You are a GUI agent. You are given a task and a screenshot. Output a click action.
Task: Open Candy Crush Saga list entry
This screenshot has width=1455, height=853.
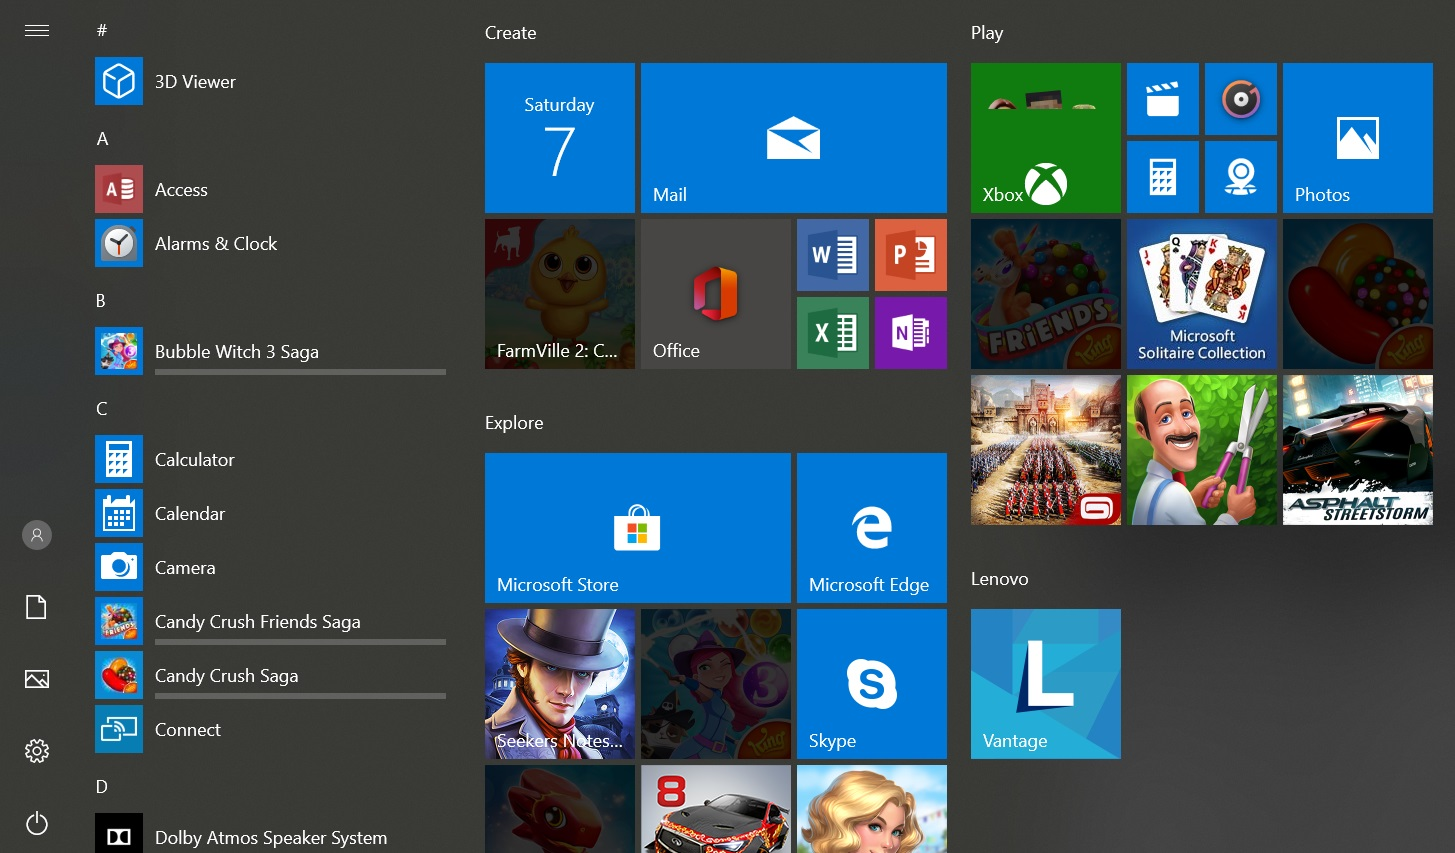(270, 675)
